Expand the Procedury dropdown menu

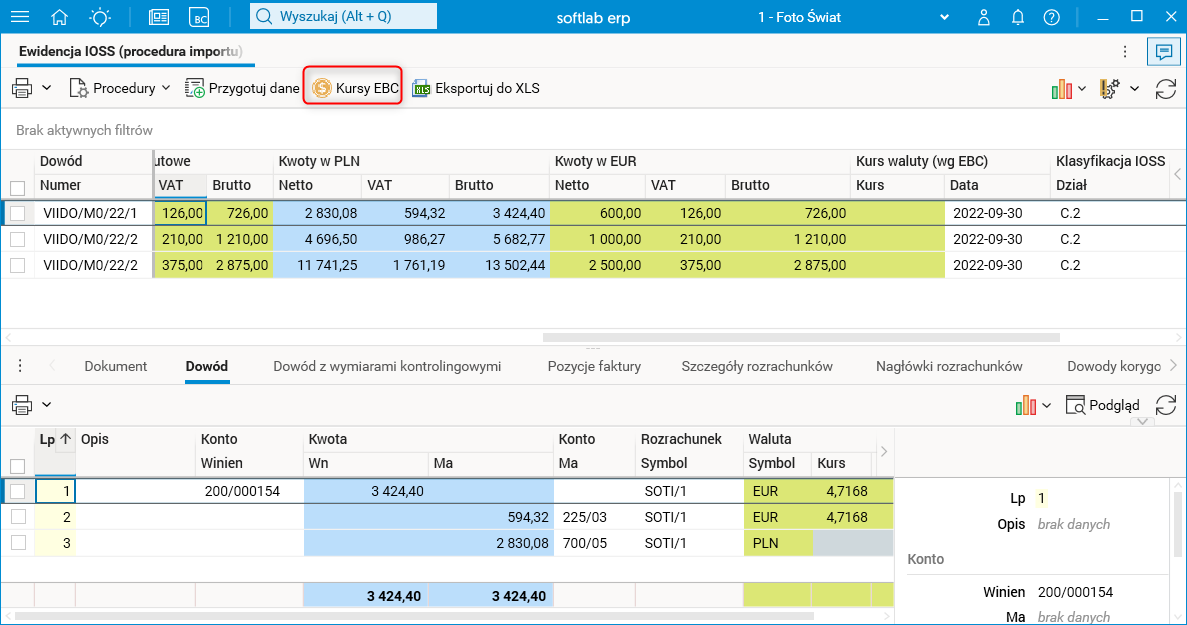click(x=120, y=88)
